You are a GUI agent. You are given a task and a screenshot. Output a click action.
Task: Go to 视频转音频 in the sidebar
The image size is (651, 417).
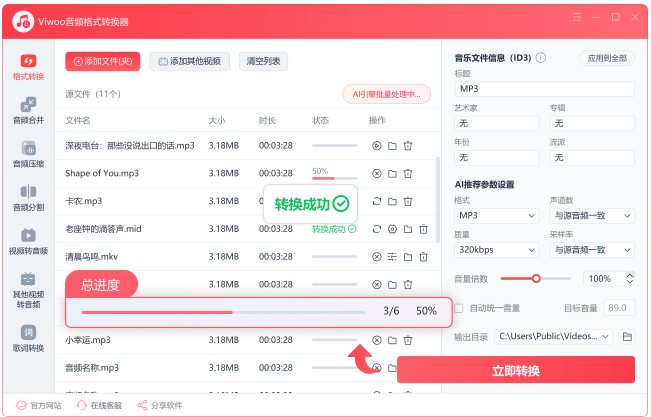coord(28,242)
